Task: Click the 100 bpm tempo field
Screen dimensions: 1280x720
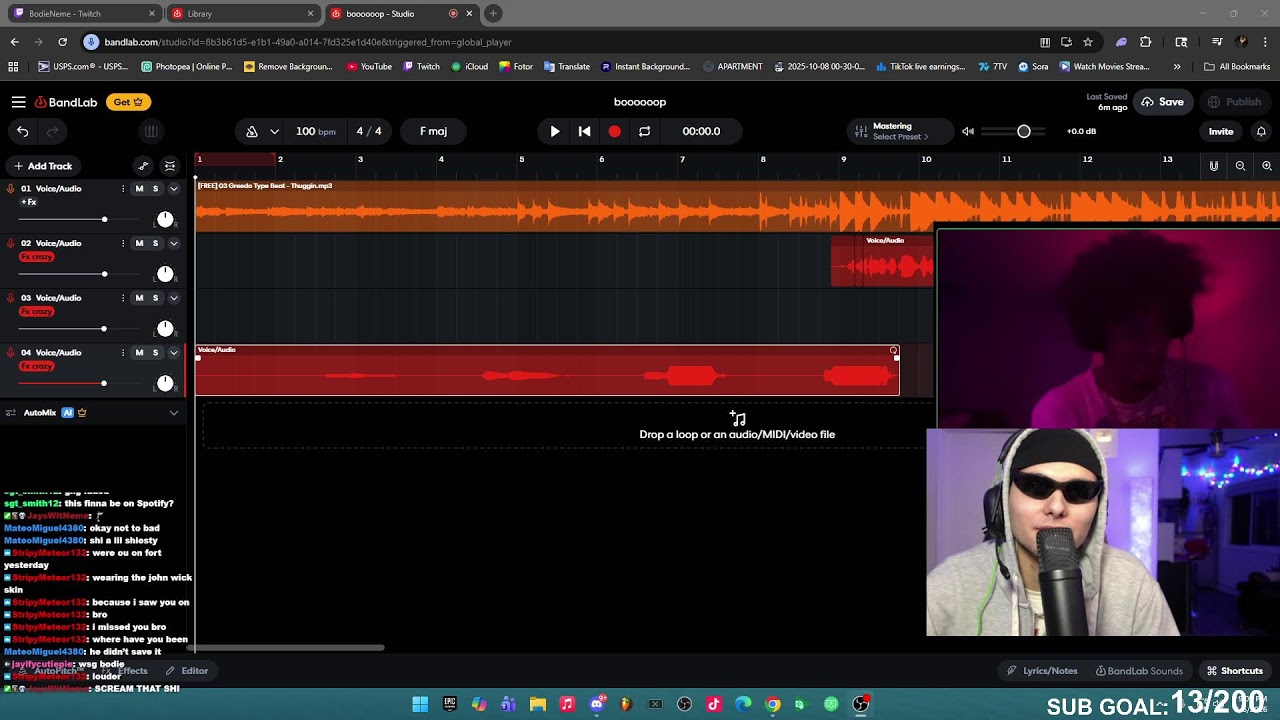Action: [x=315, y=131]
